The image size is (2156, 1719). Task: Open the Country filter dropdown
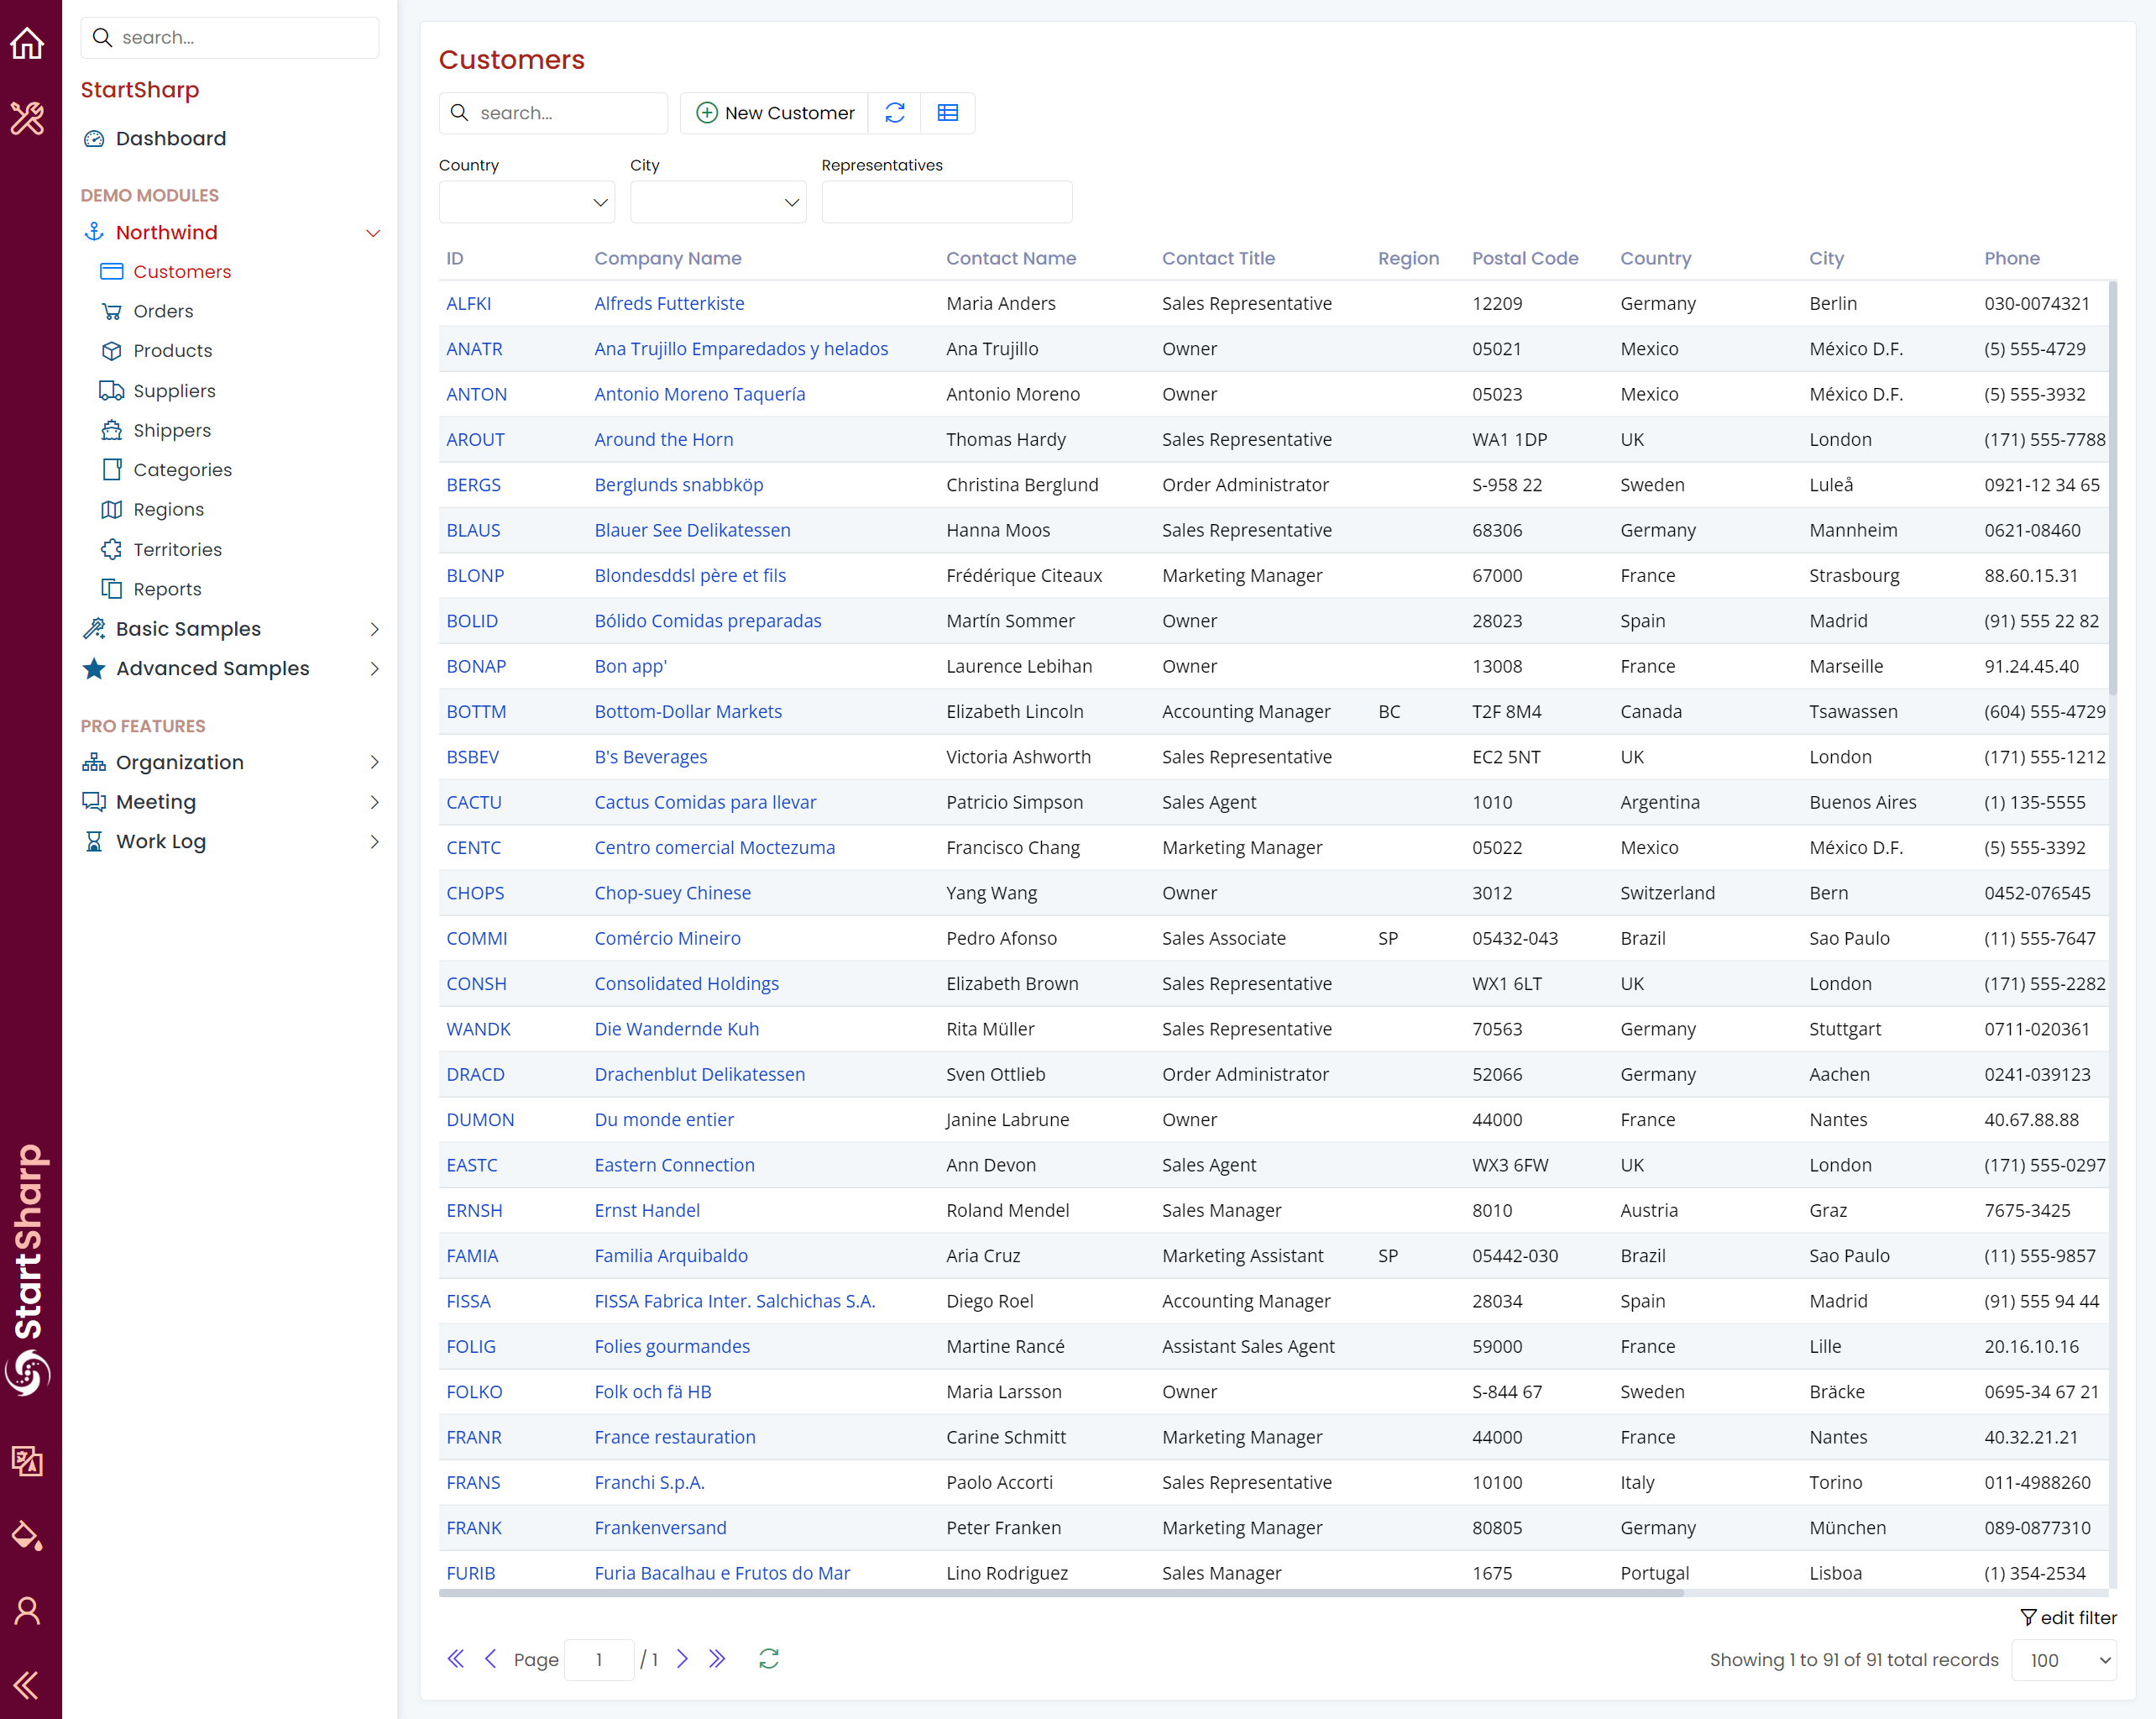click(526, 203)
